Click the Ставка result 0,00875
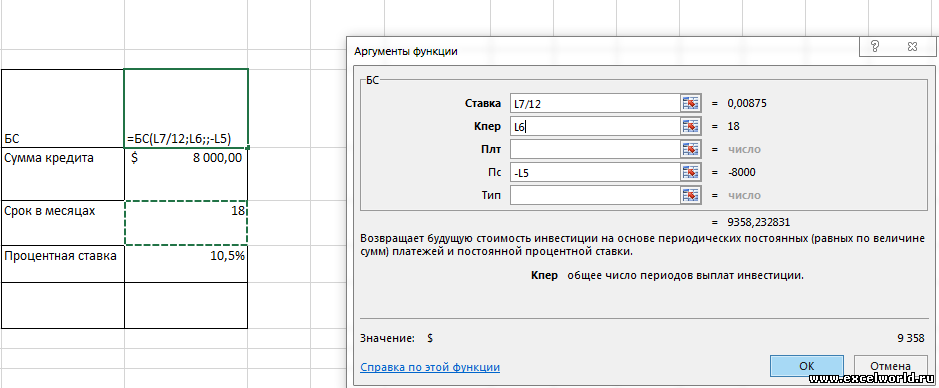Screen dimensions: 939x388 click(x=747, y=103)
